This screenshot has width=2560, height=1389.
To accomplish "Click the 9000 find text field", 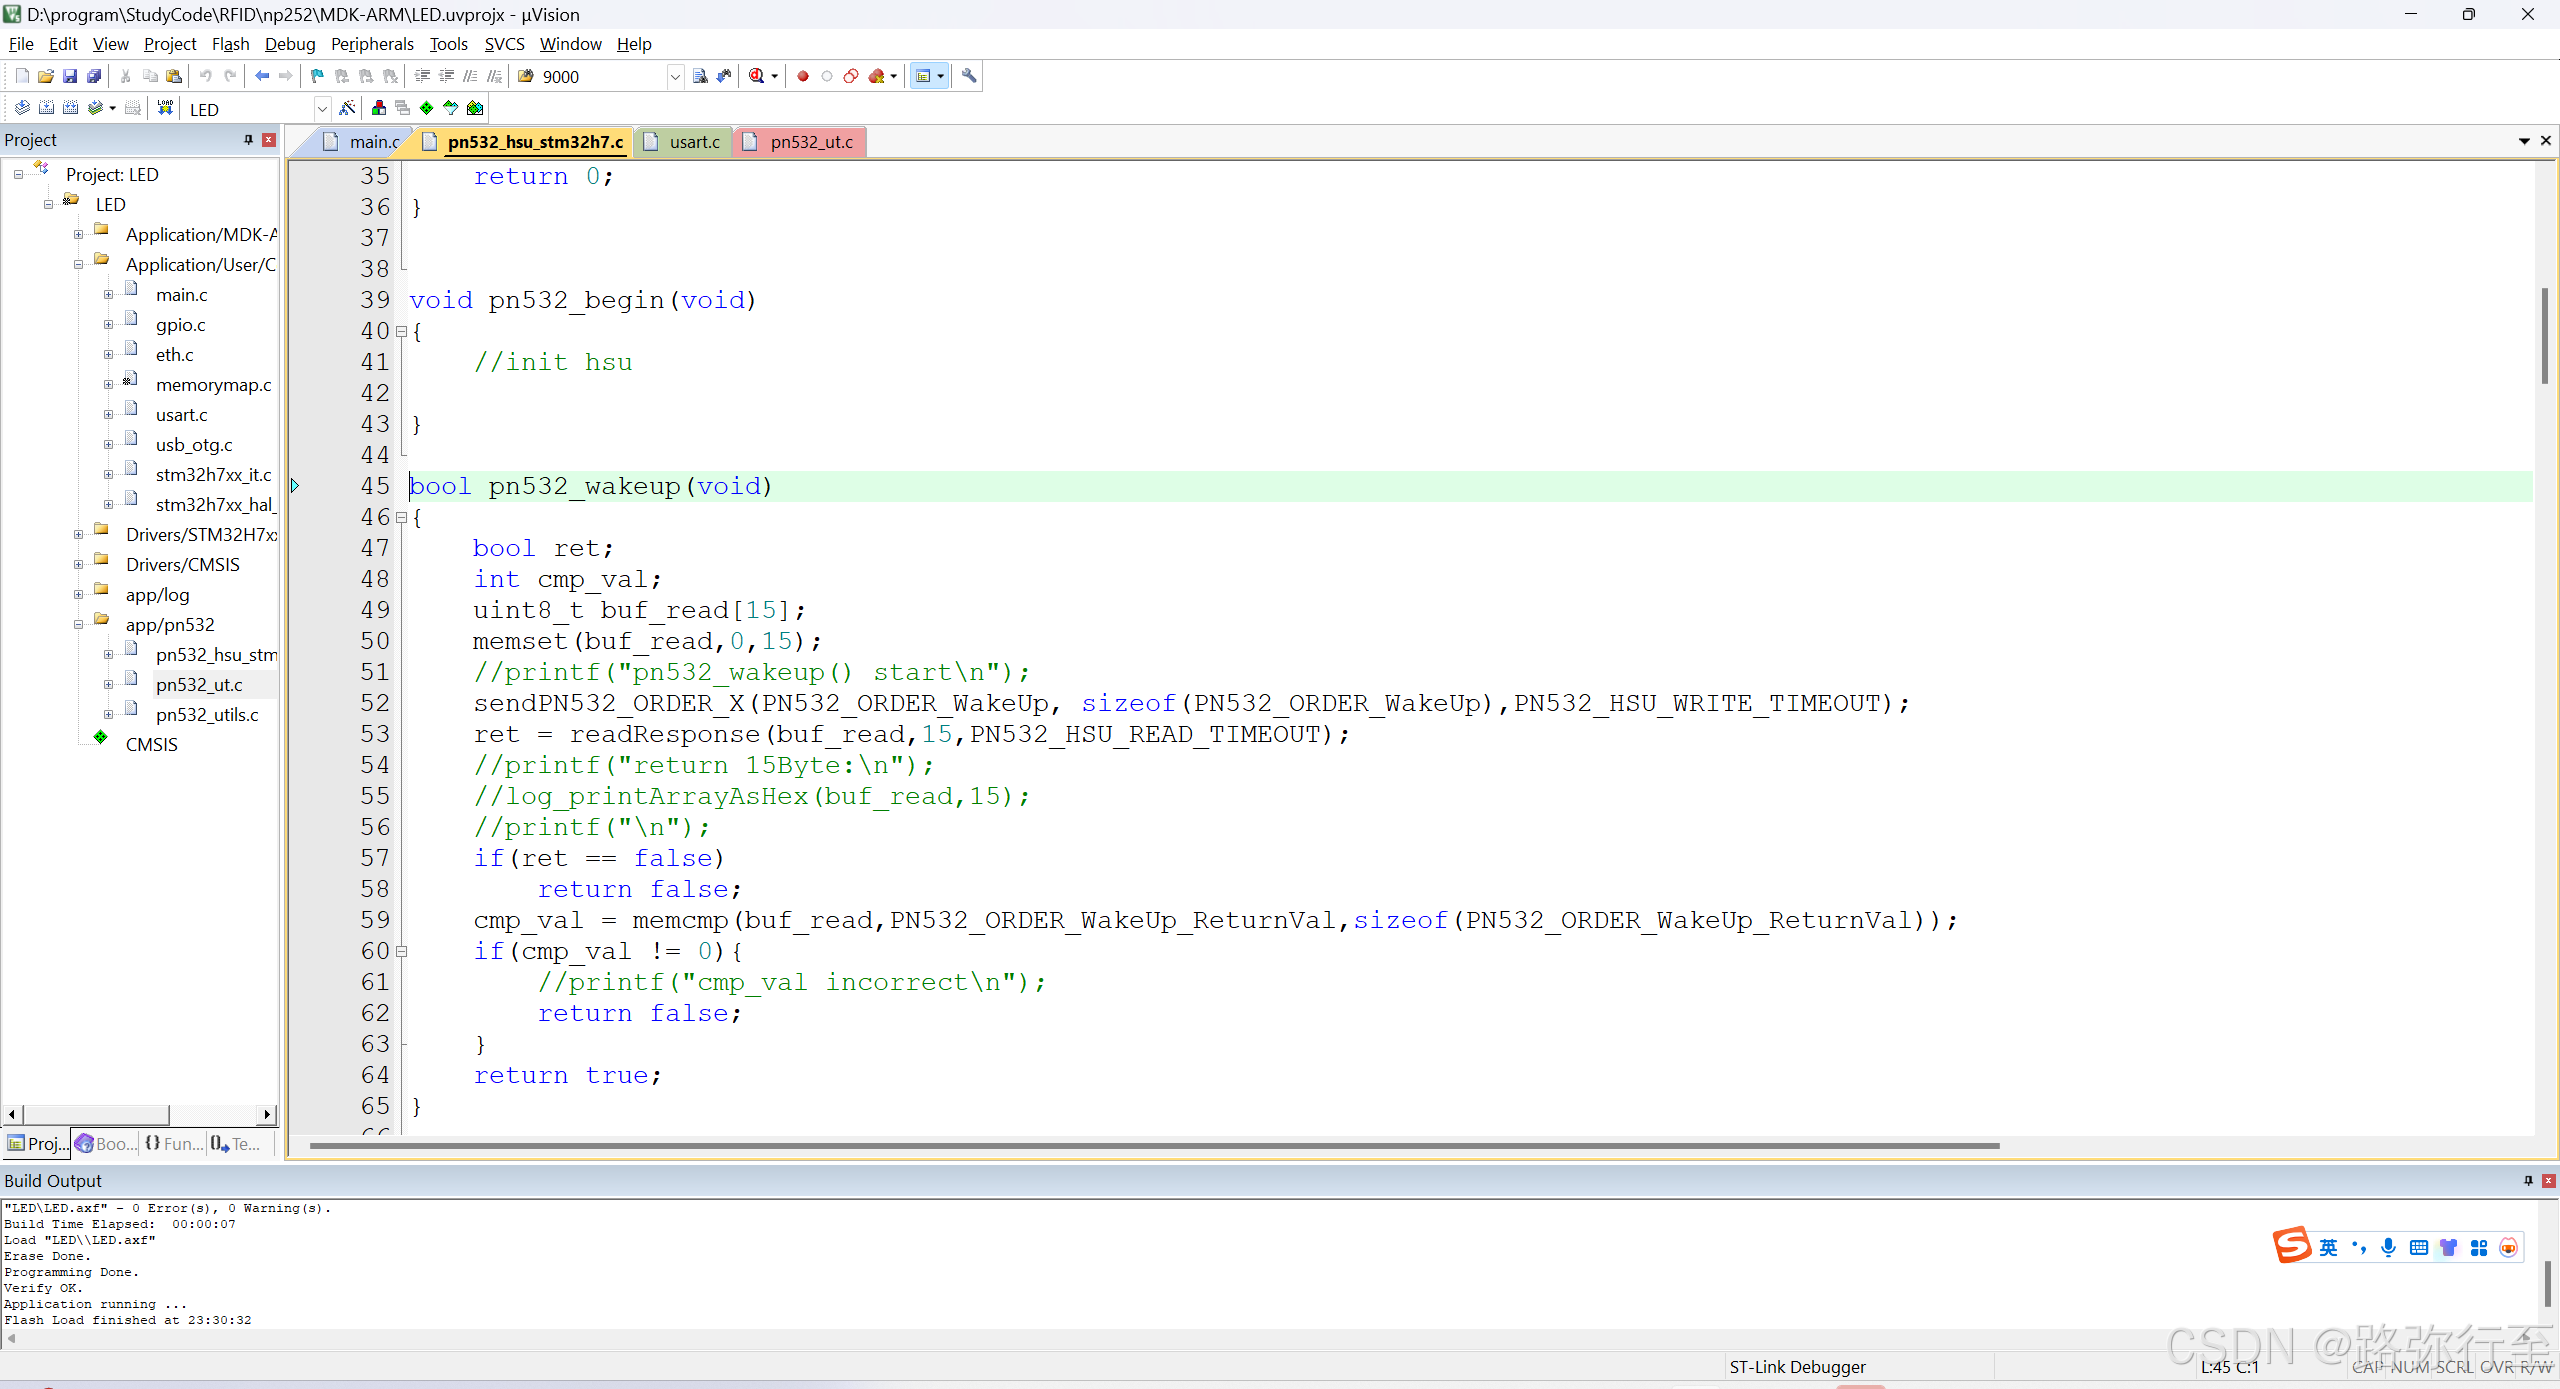I will tap(600, 77).
